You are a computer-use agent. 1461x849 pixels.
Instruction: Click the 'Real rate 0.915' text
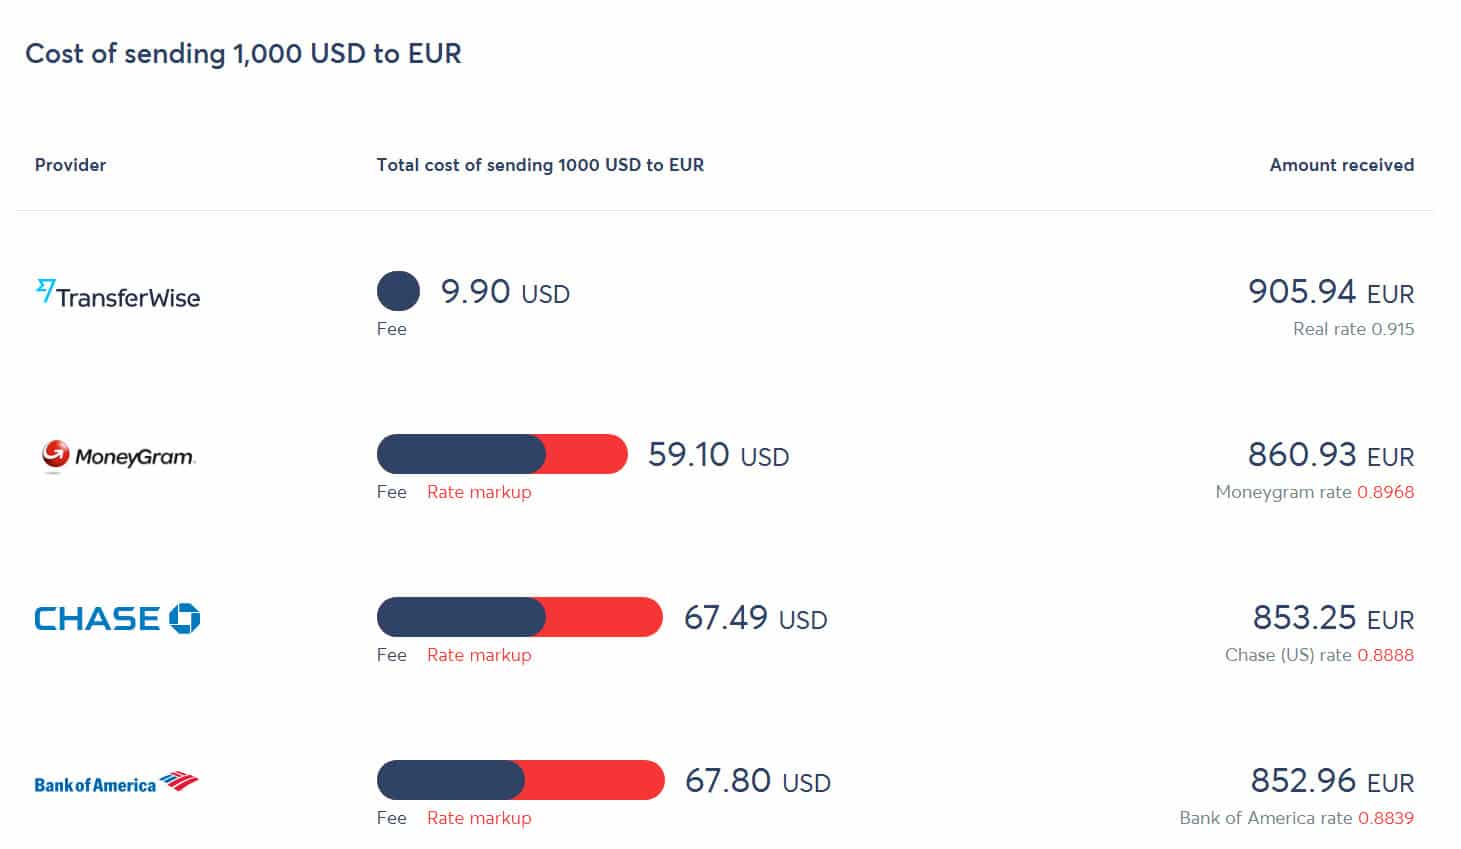(x=1353, y=329)
